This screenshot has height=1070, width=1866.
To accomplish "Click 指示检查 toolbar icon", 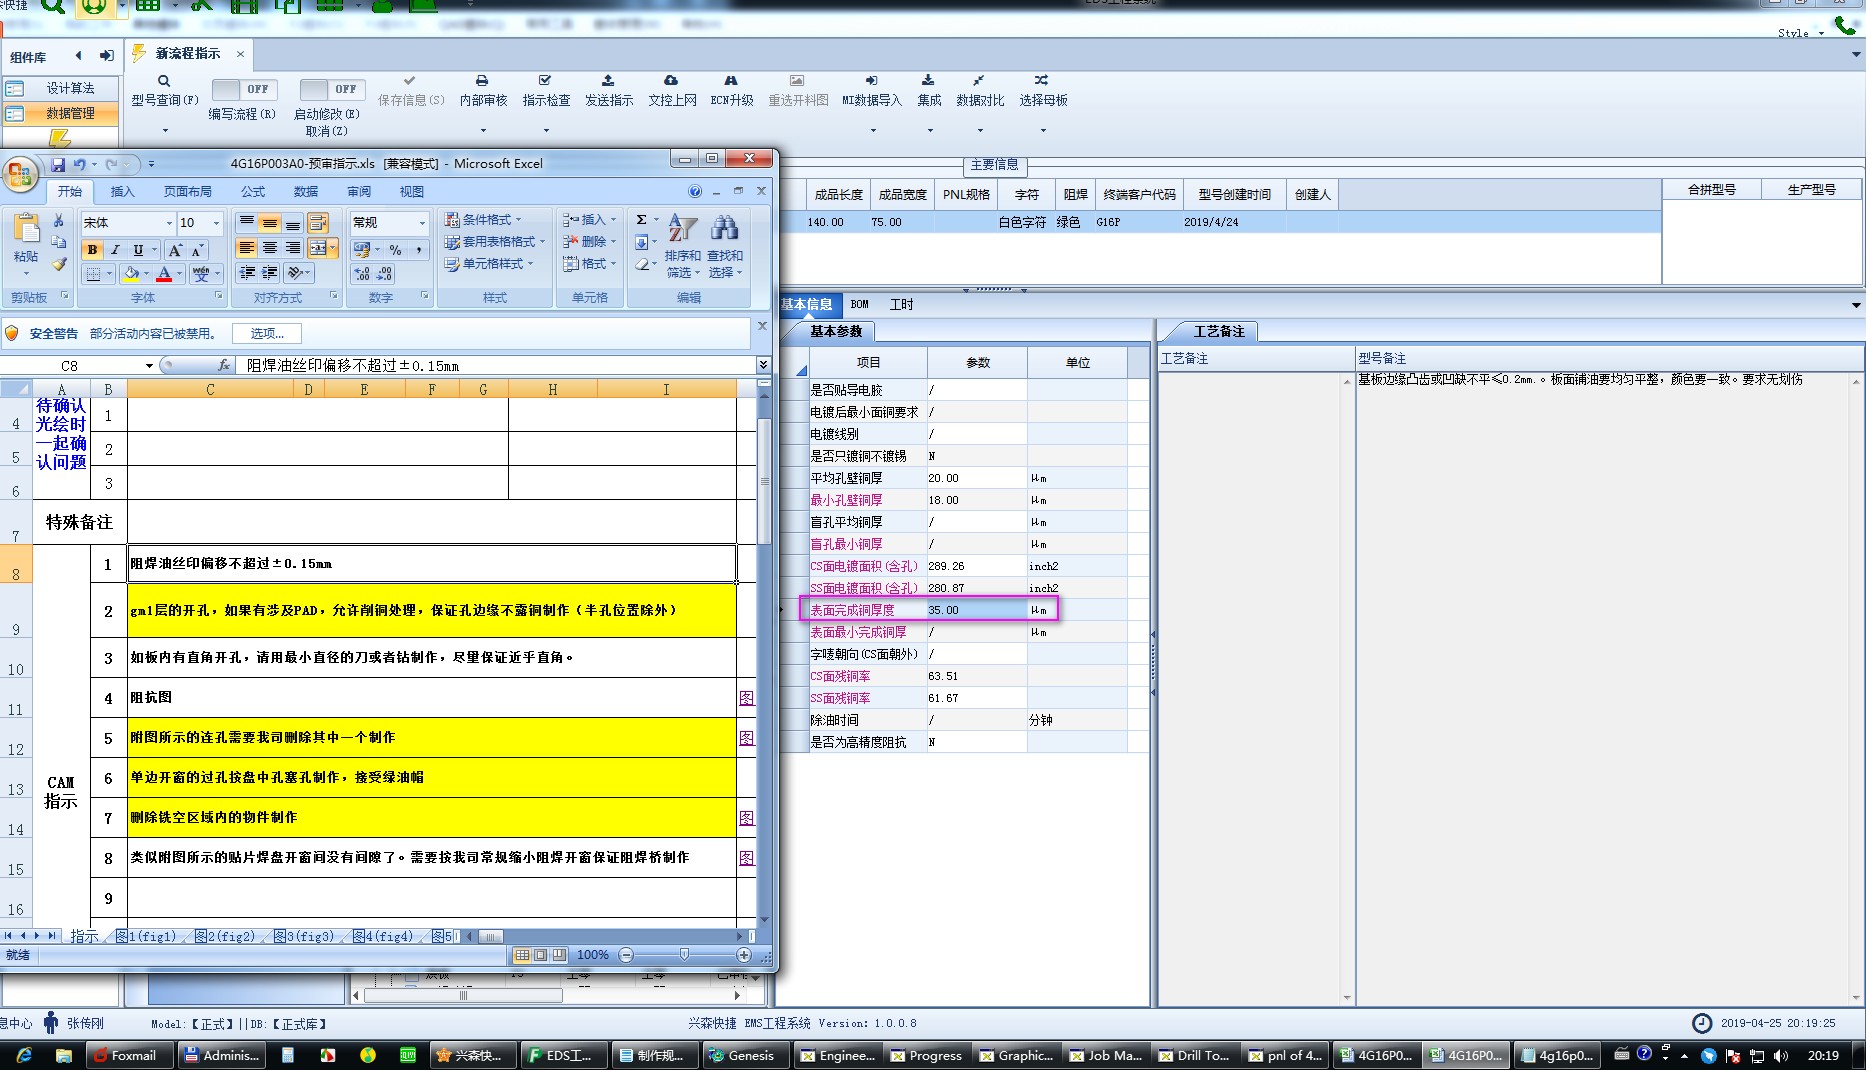I will (545, 80).
